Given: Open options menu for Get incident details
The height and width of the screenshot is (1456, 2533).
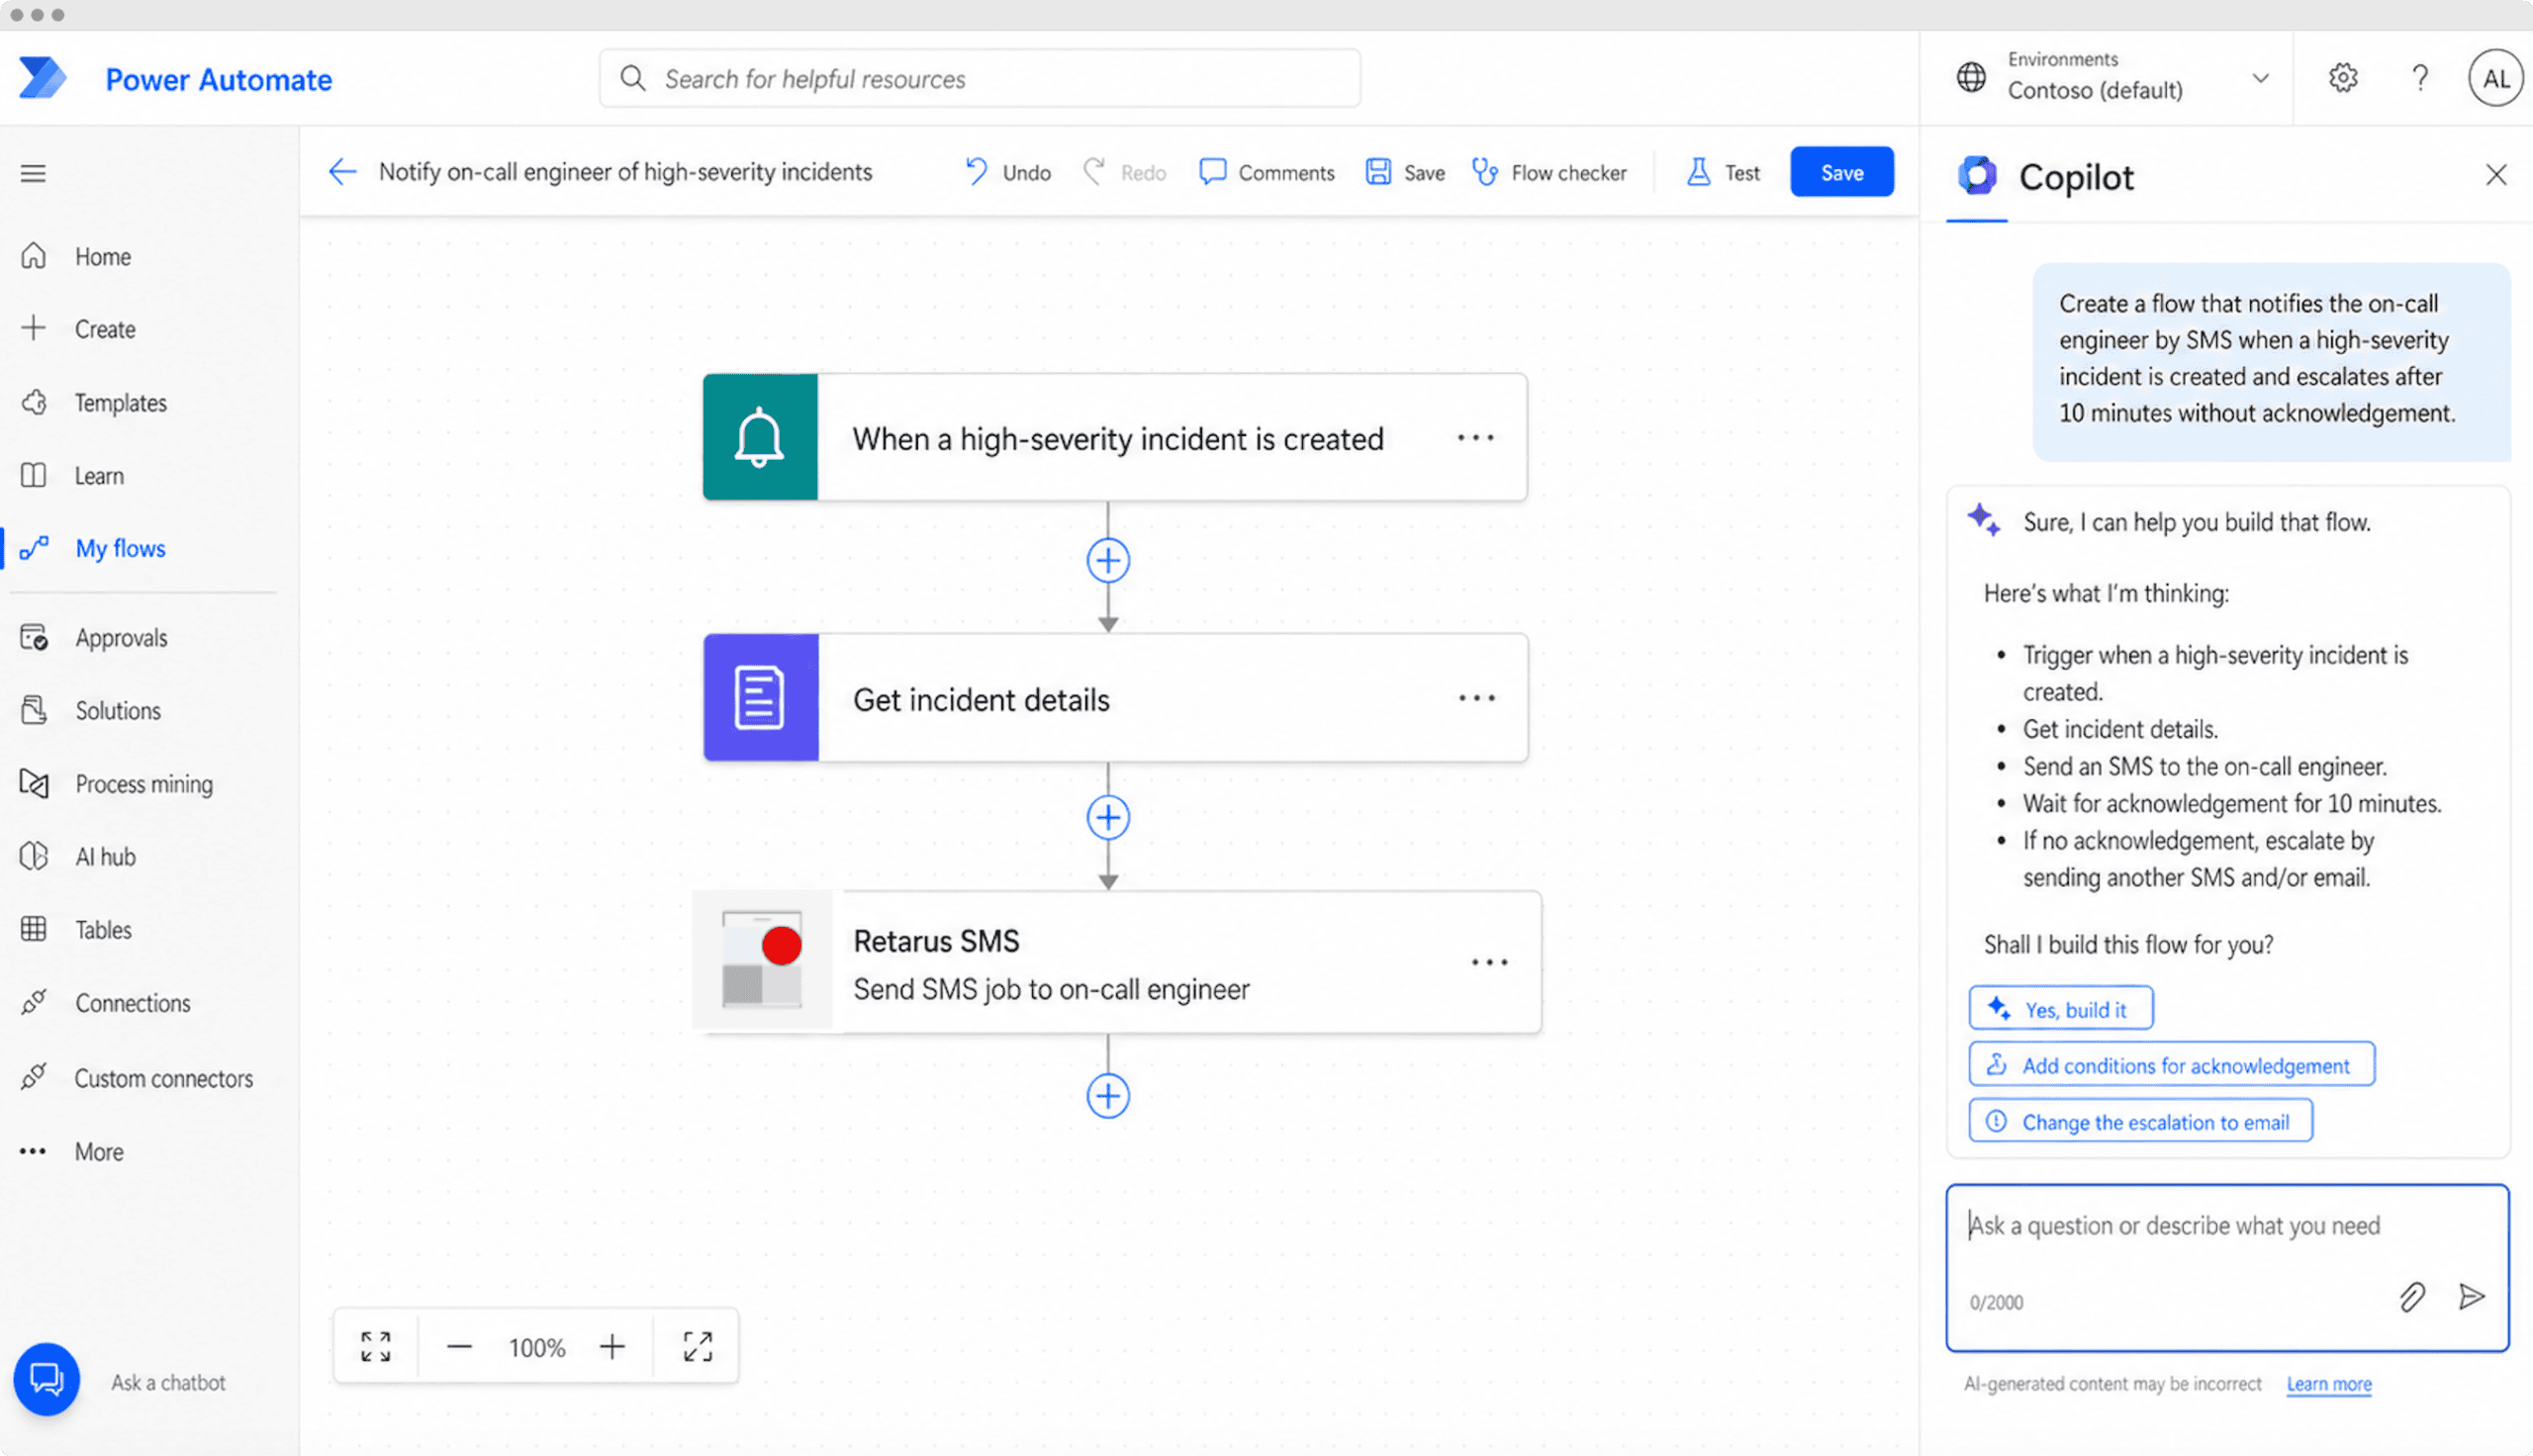Looking at the screenshot, I should [x=1476, y=698].
